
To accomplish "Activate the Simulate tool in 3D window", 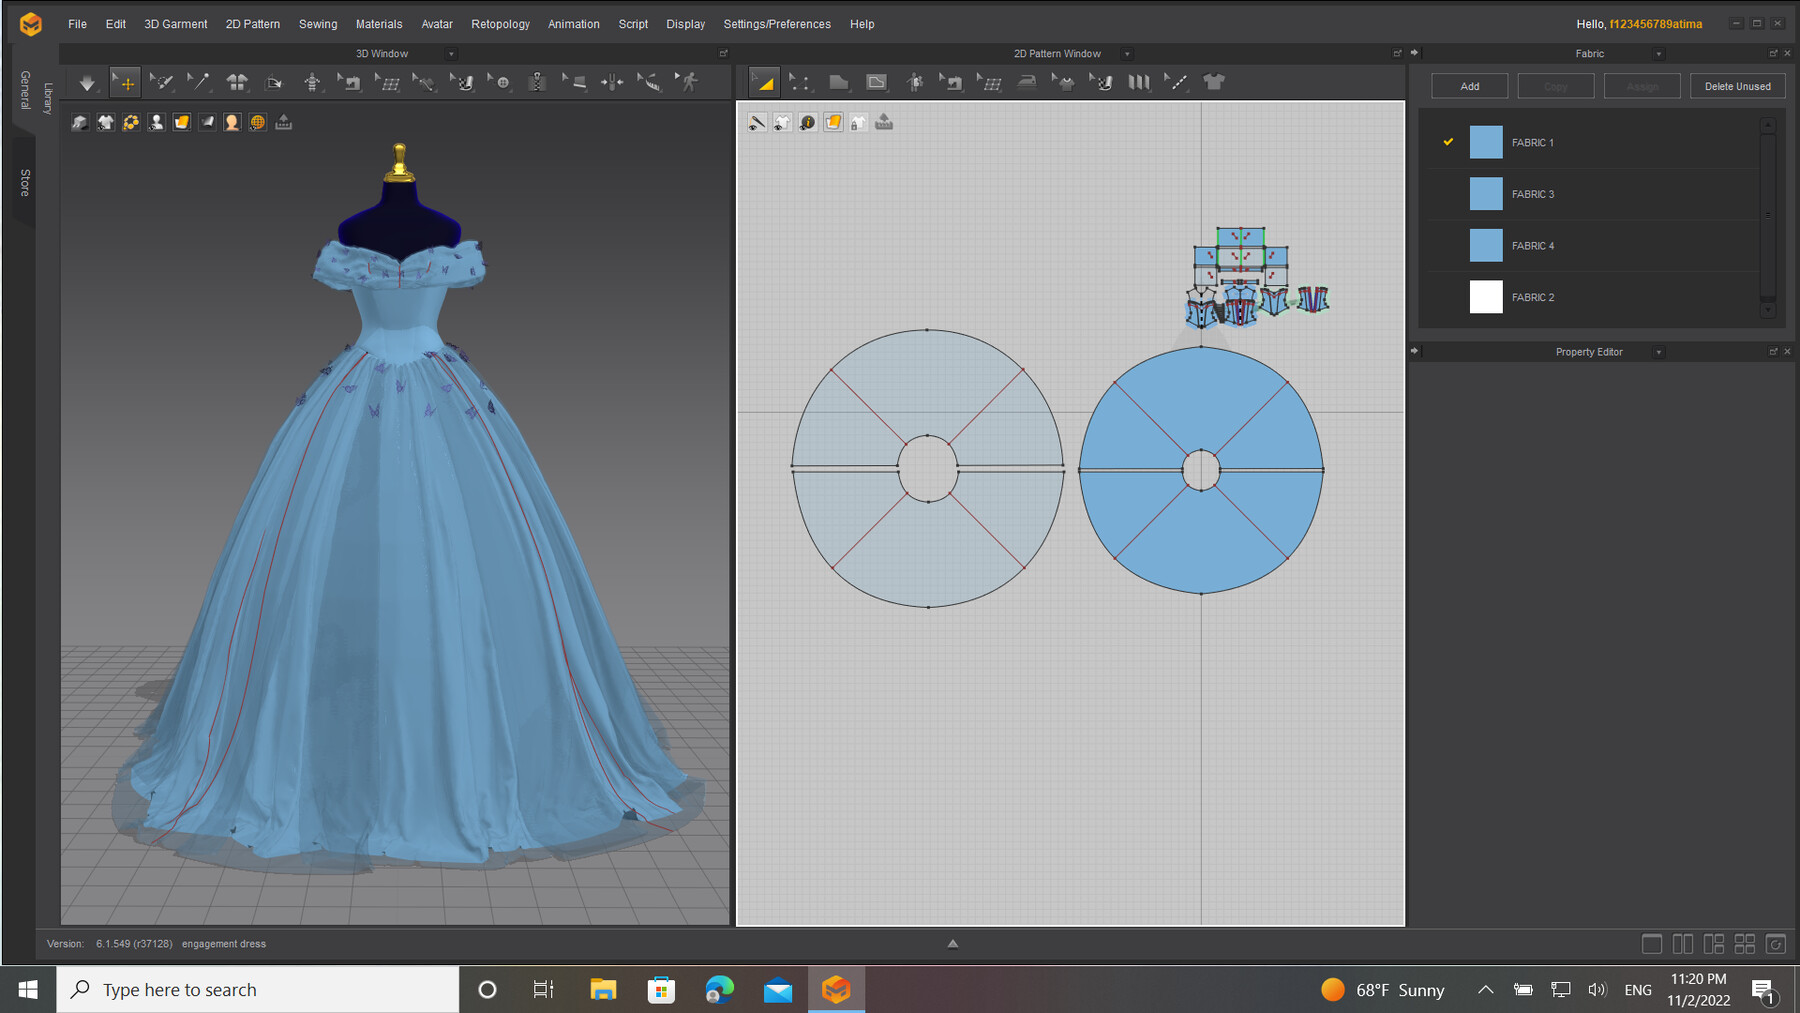I will pyautogui.click(x=88, y=82).
